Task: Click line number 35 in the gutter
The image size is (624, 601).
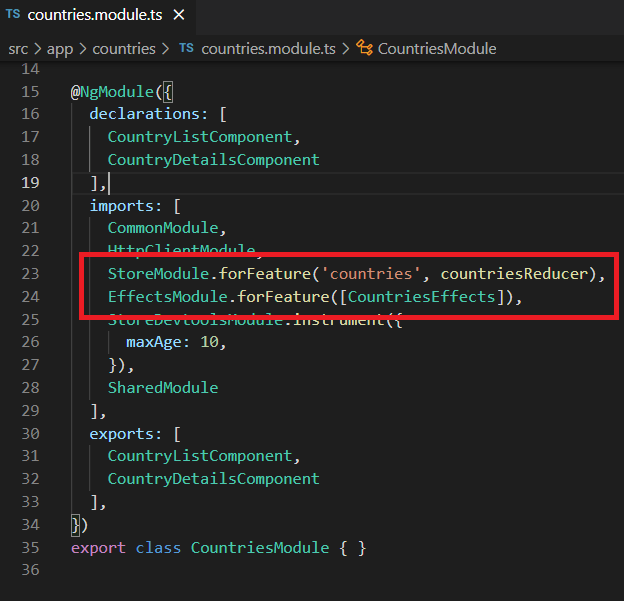Action: pos(29,547)
